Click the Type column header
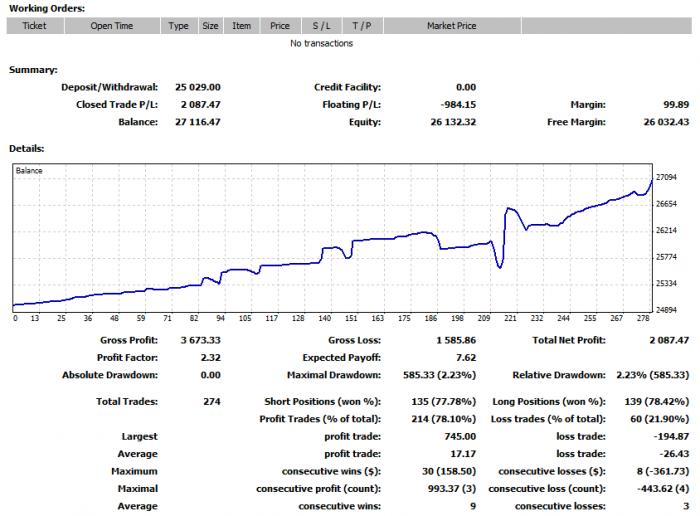 179,26
